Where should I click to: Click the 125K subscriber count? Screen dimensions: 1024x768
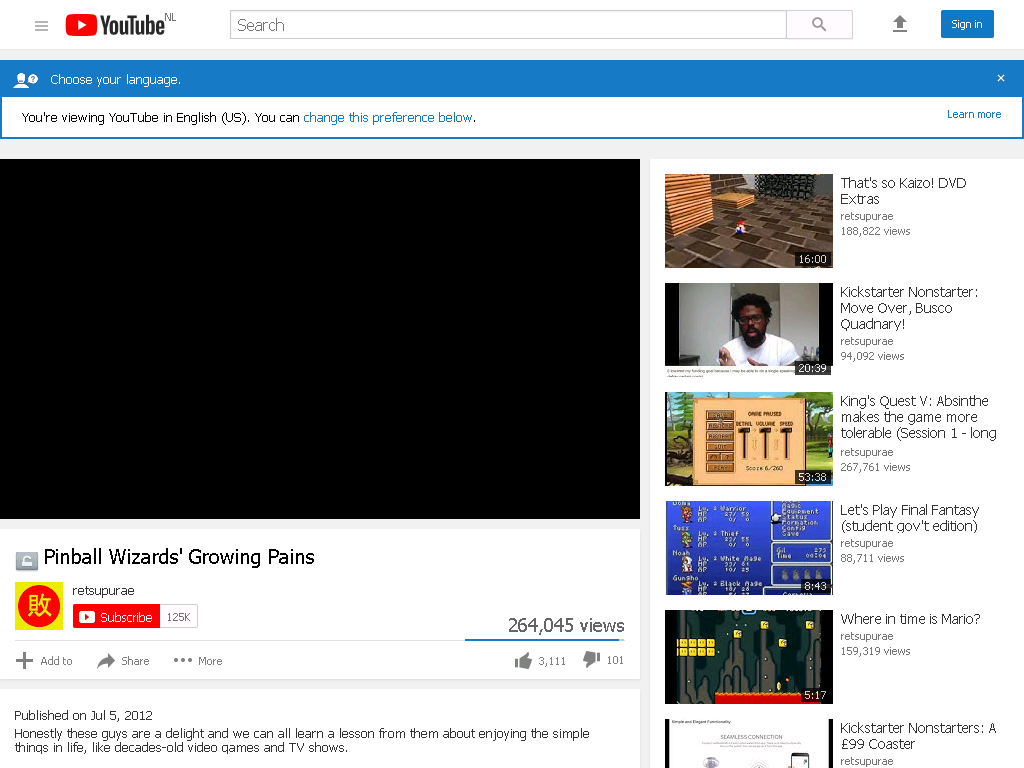pyautogui.click(x=178, y=616)
